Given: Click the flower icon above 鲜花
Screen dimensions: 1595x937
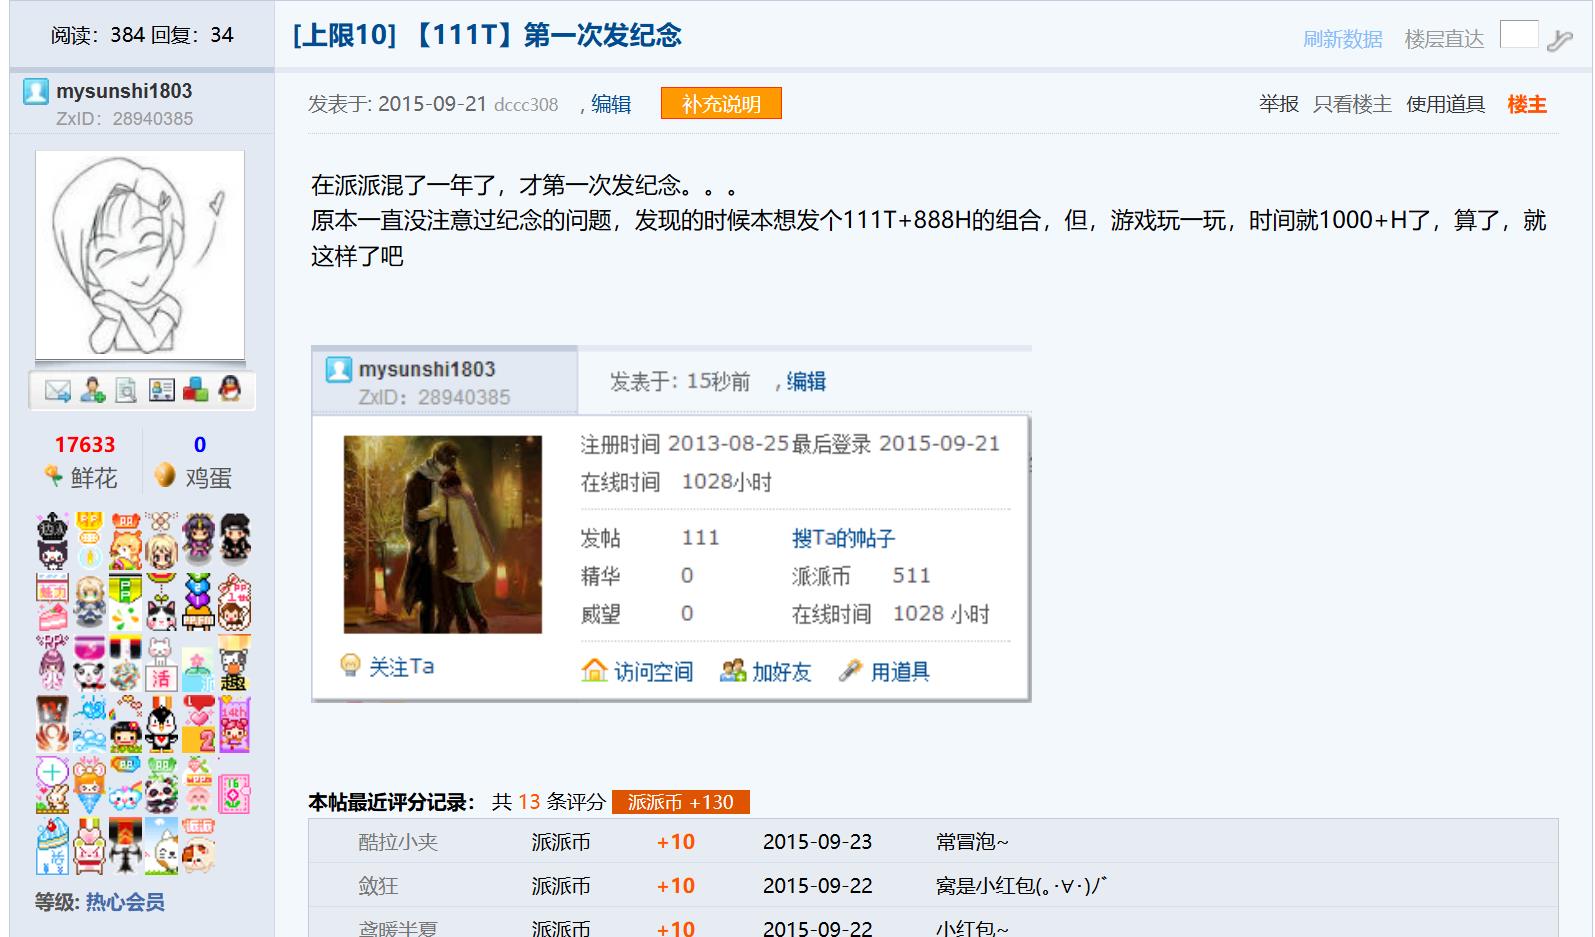Looking at the screenshot, I should [x=54, y=476].
